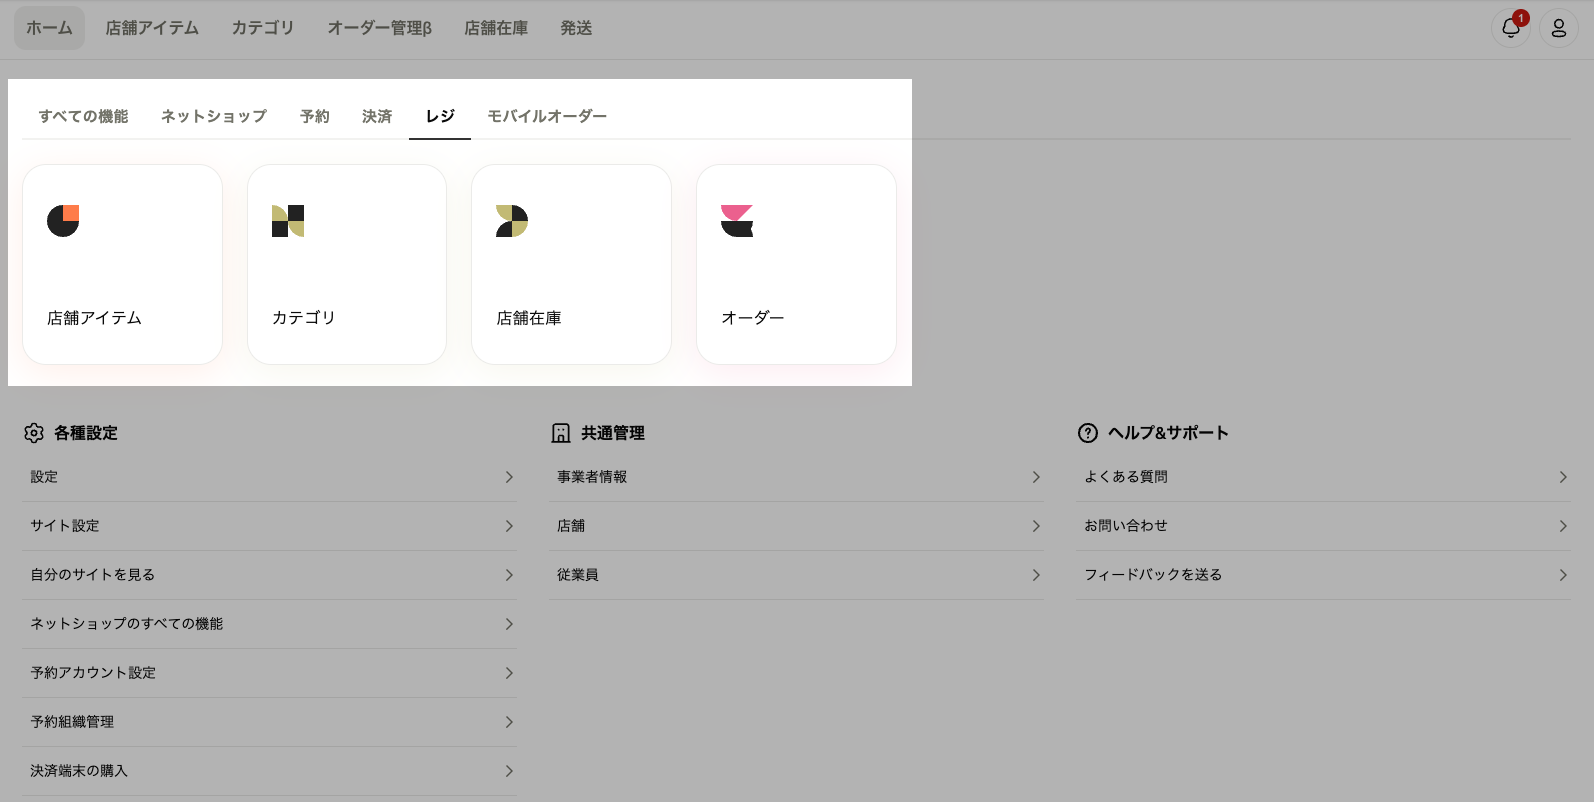Open the 事業者情報 link
Image resolution: width=1594 pixels, height=802 pixels.
click(796, 477)
